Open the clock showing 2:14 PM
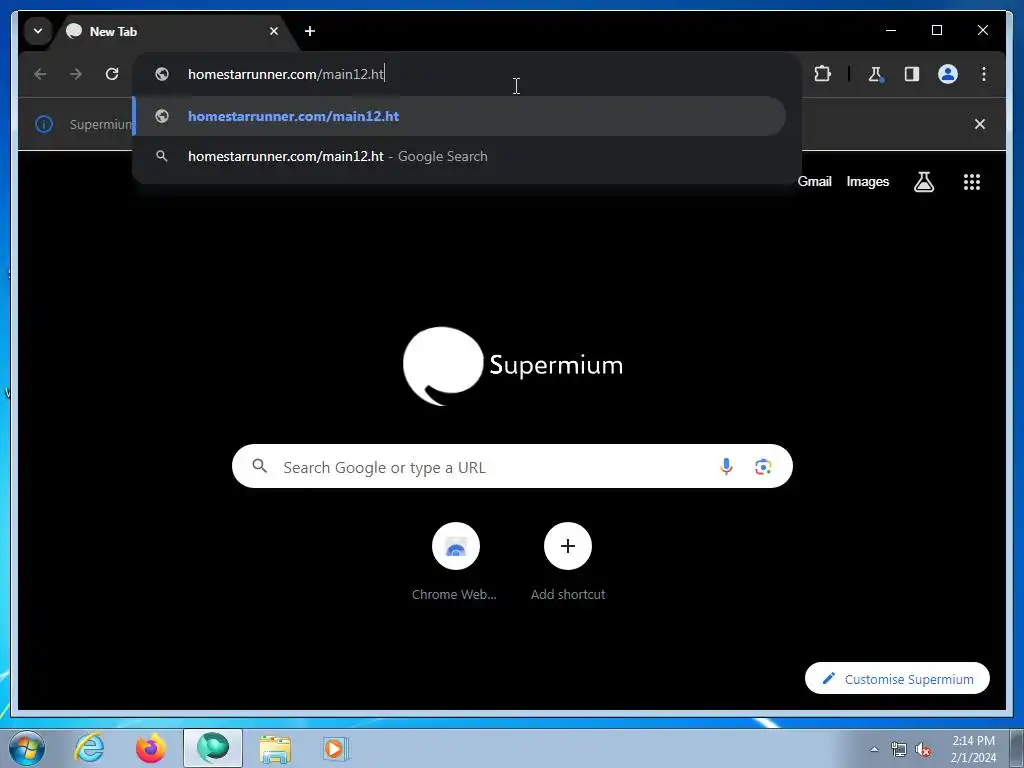 (x=973, y=748)
